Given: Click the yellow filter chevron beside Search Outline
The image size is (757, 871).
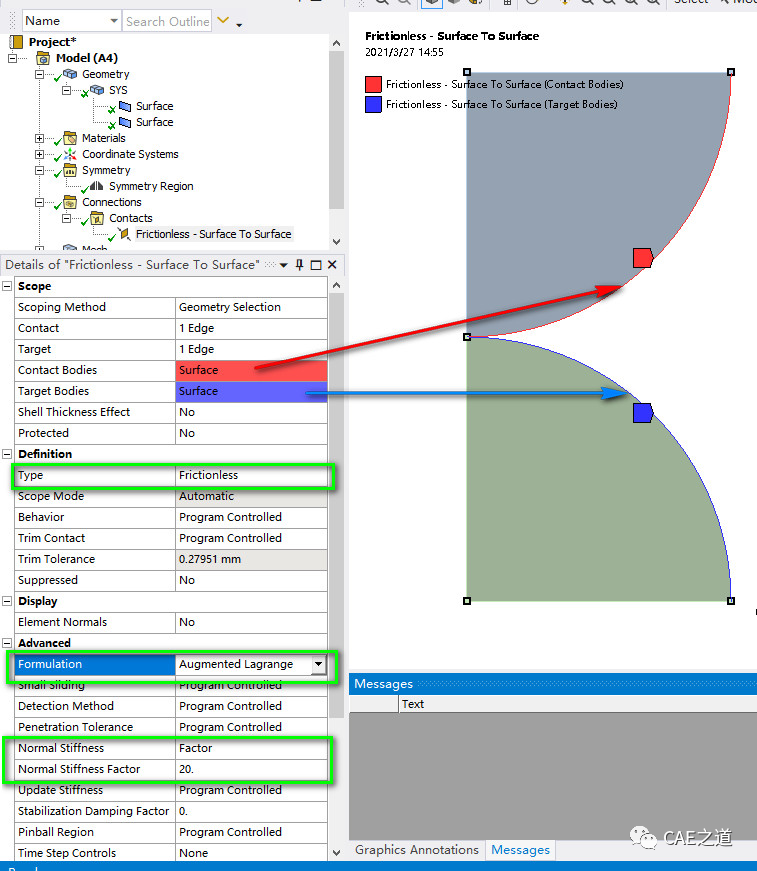Looking at the screenshot, I should tap(223, 21).
